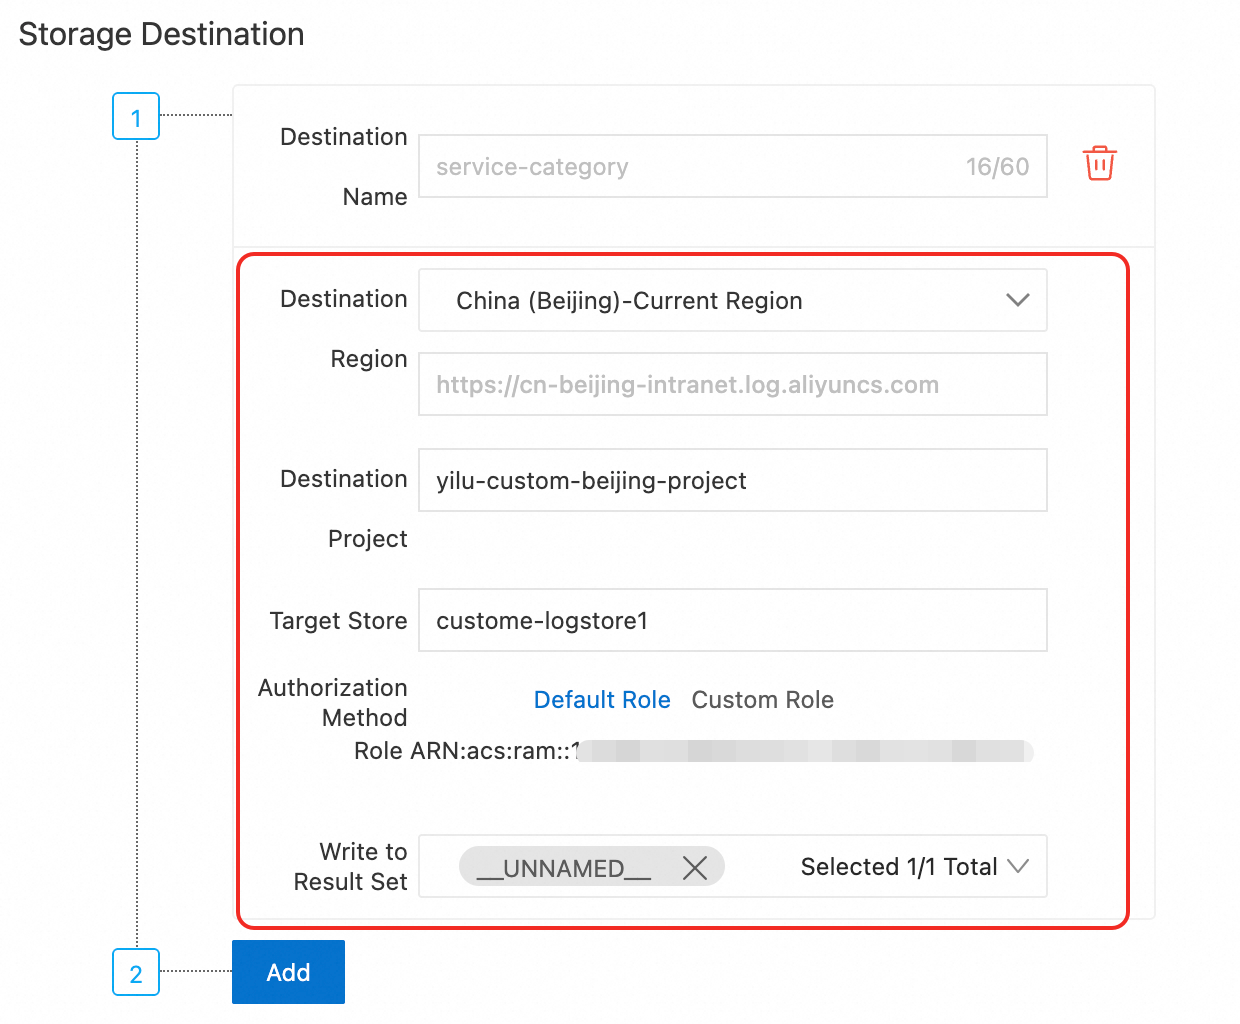Click the Selected 1/1 Total text
The width and height of the screenshot is (1240, 1024).
pyautogui.click(x=899, y=867)
